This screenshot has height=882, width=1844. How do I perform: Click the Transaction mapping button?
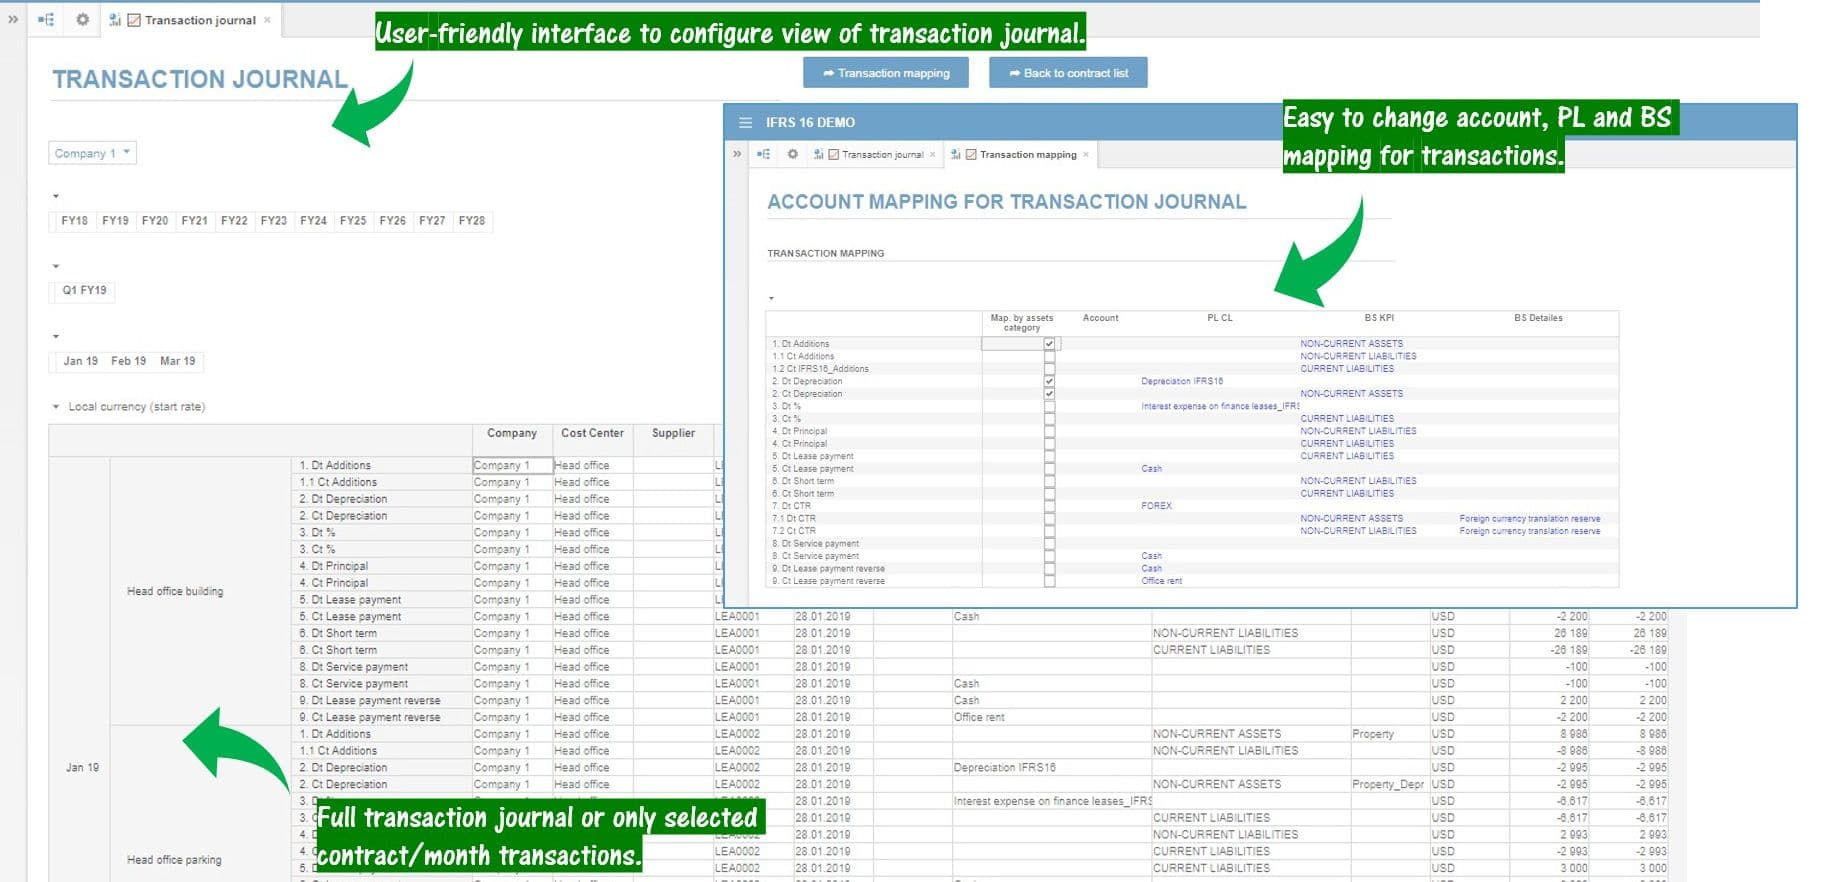click(x=886, y=73)
